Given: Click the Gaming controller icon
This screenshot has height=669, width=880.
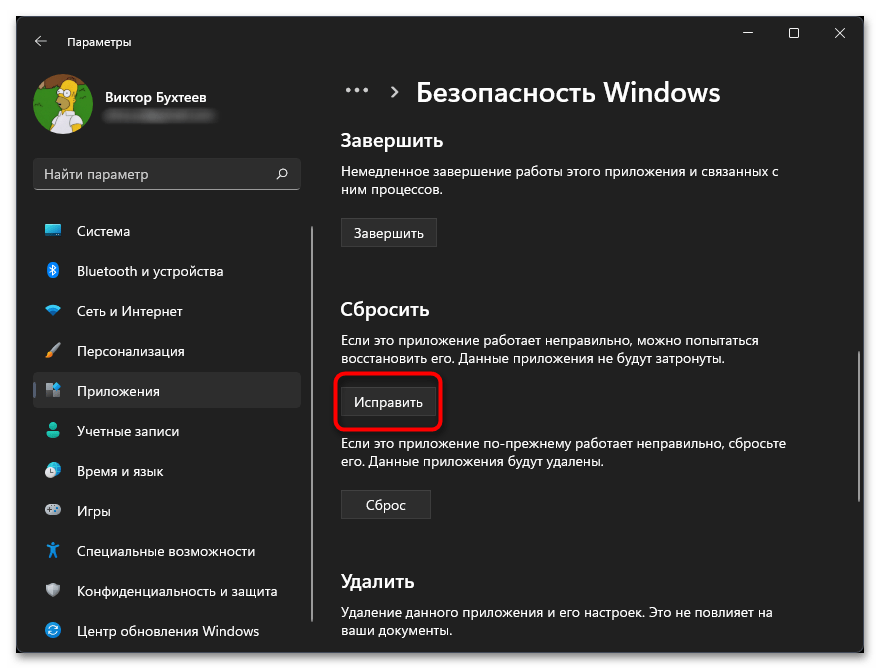Looking at the screenshot, I should coord(54,511).
